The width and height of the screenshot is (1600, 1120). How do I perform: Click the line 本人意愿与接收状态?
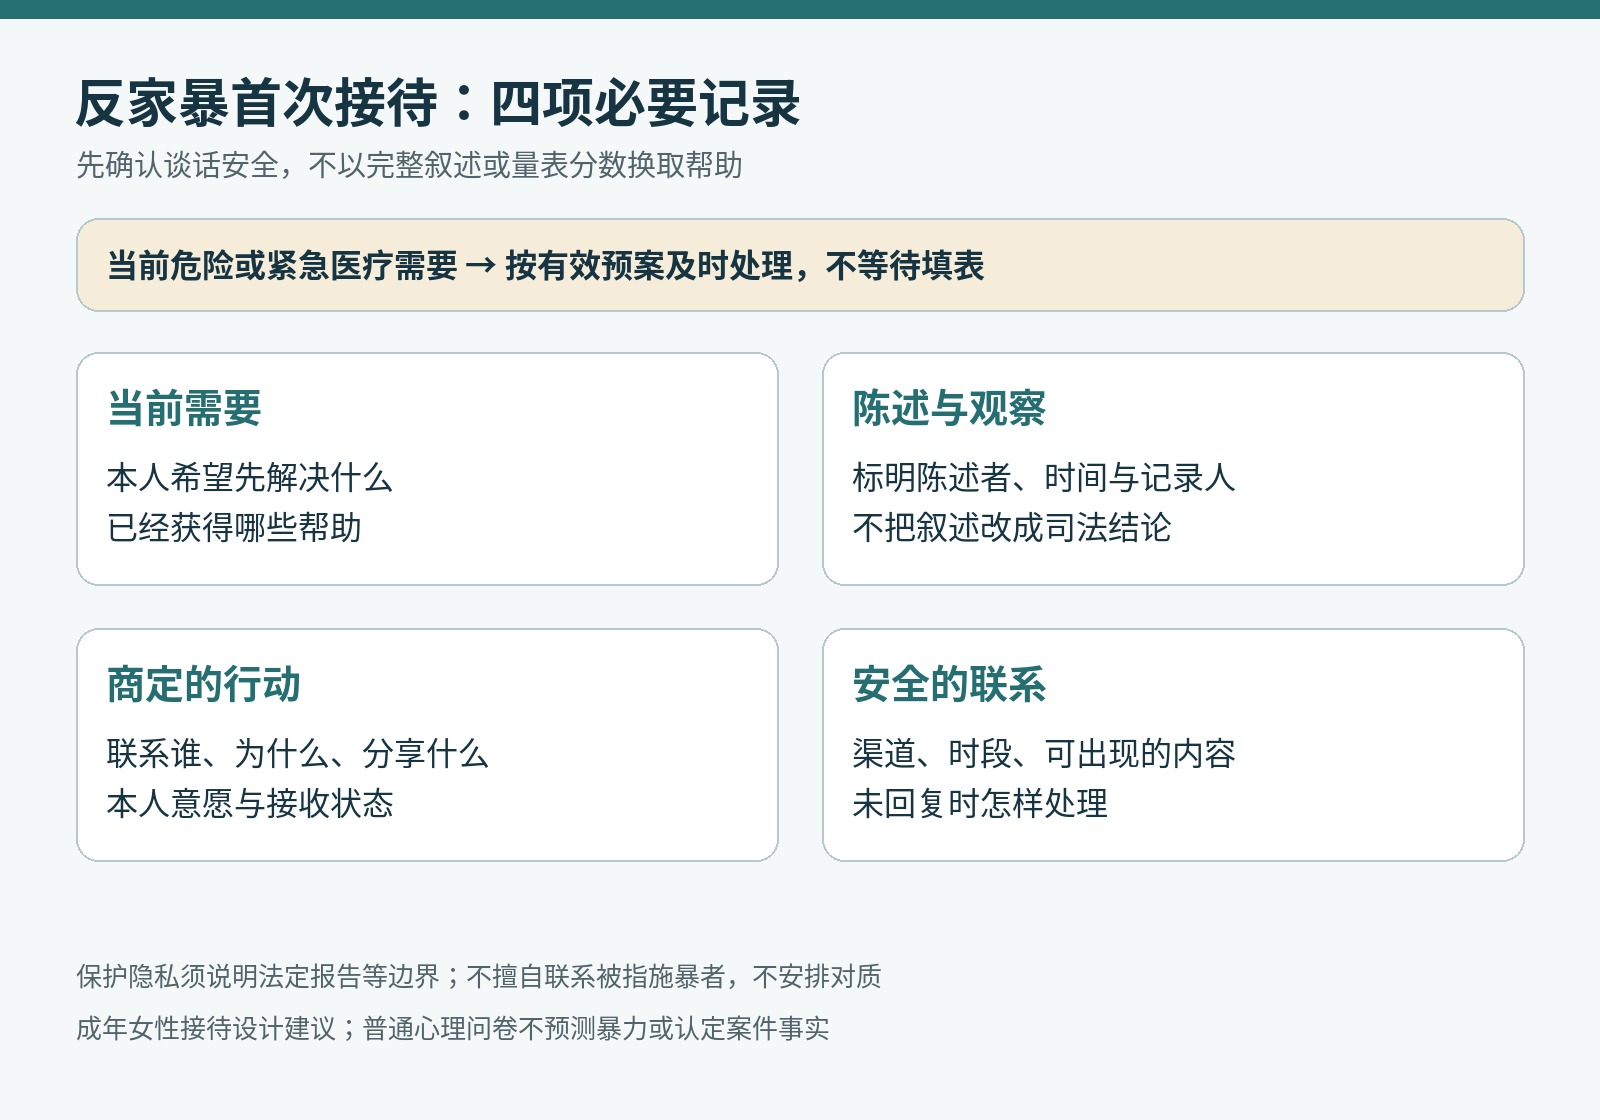click(250, 804)
